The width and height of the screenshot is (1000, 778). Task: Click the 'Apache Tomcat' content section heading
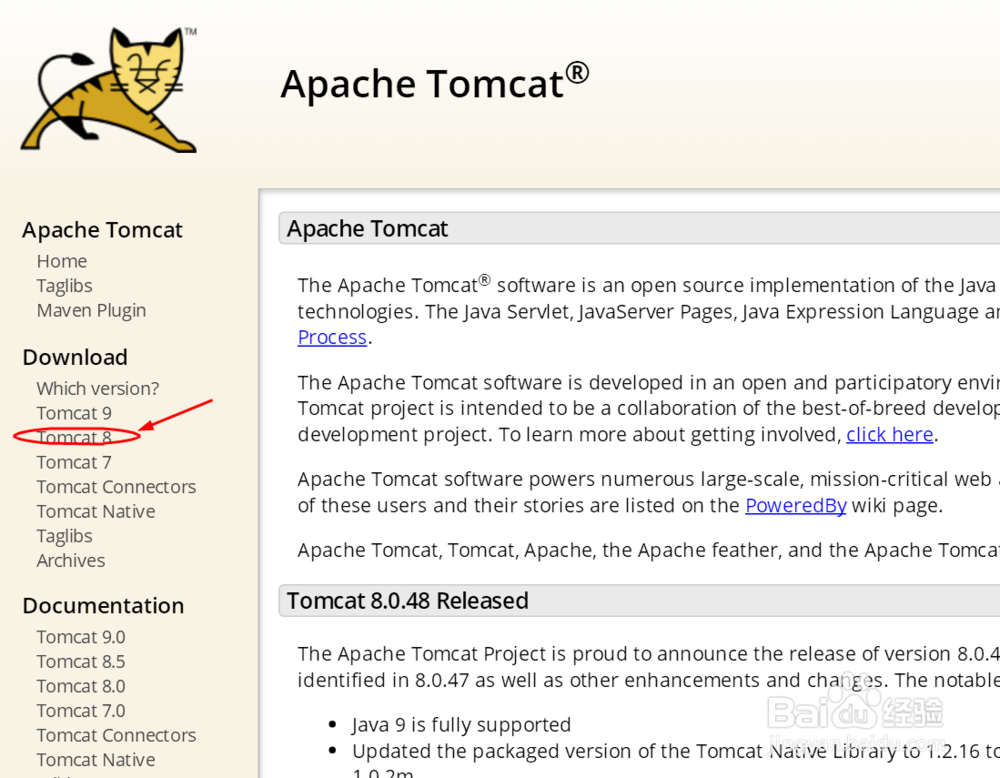pos(367,228)
